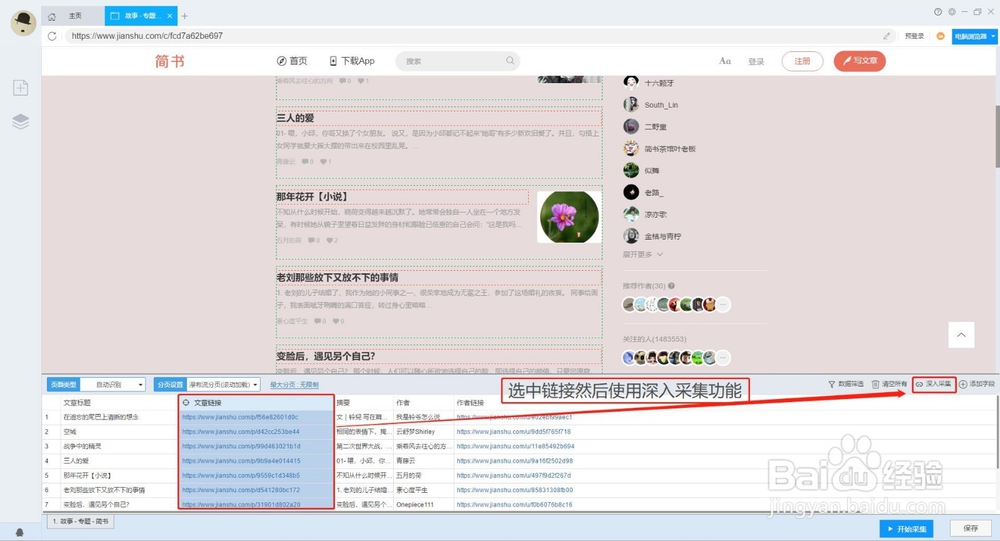Click the back-to-top arrow on webpage

961,335
